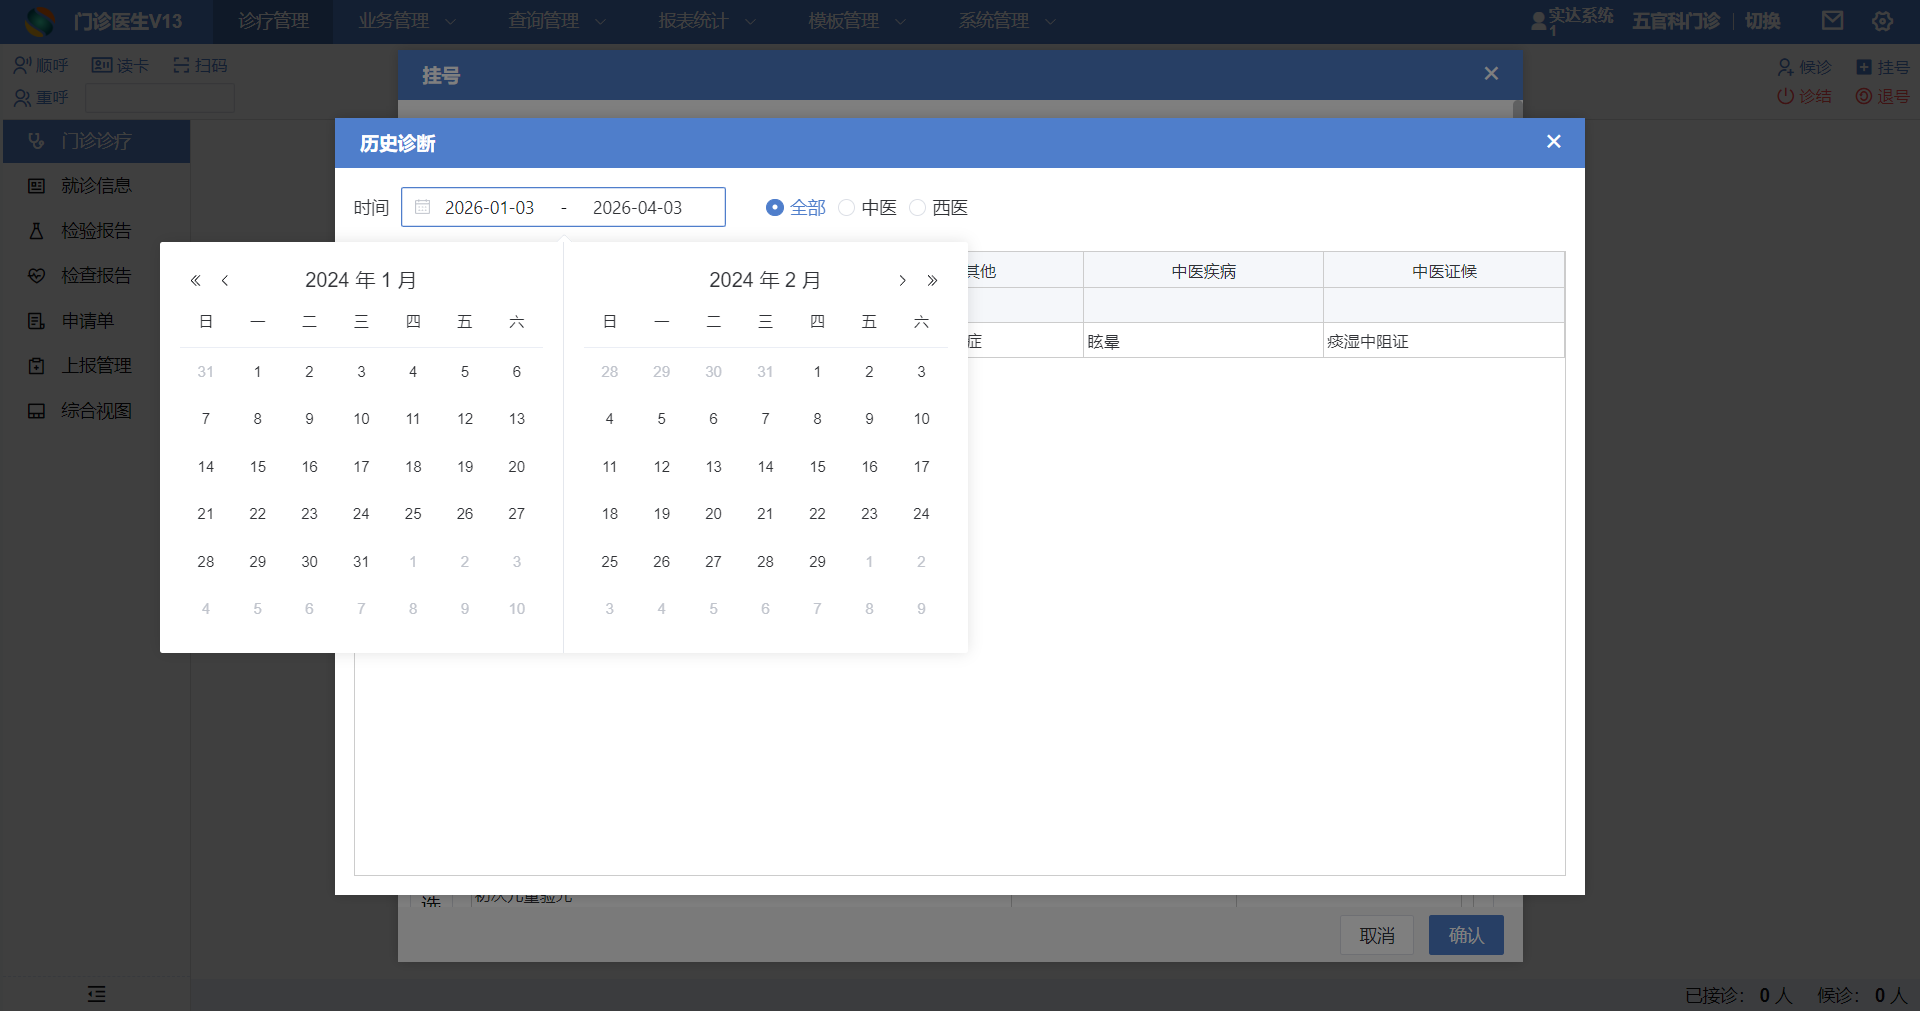Pick February 8 in the 2024年2月 calendar
Viewport: 1920px width, 1011px height.
817,419
